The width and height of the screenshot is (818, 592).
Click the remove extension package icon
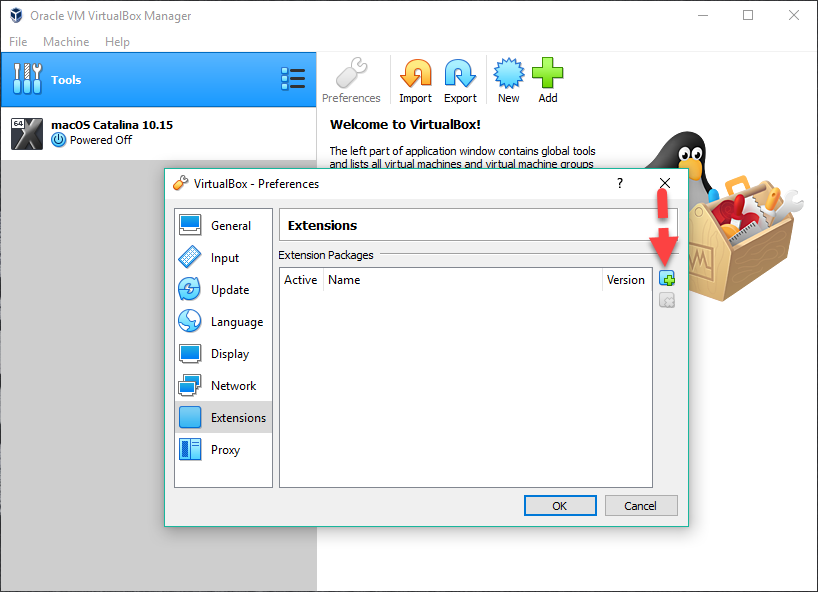(x=666, y=299)
